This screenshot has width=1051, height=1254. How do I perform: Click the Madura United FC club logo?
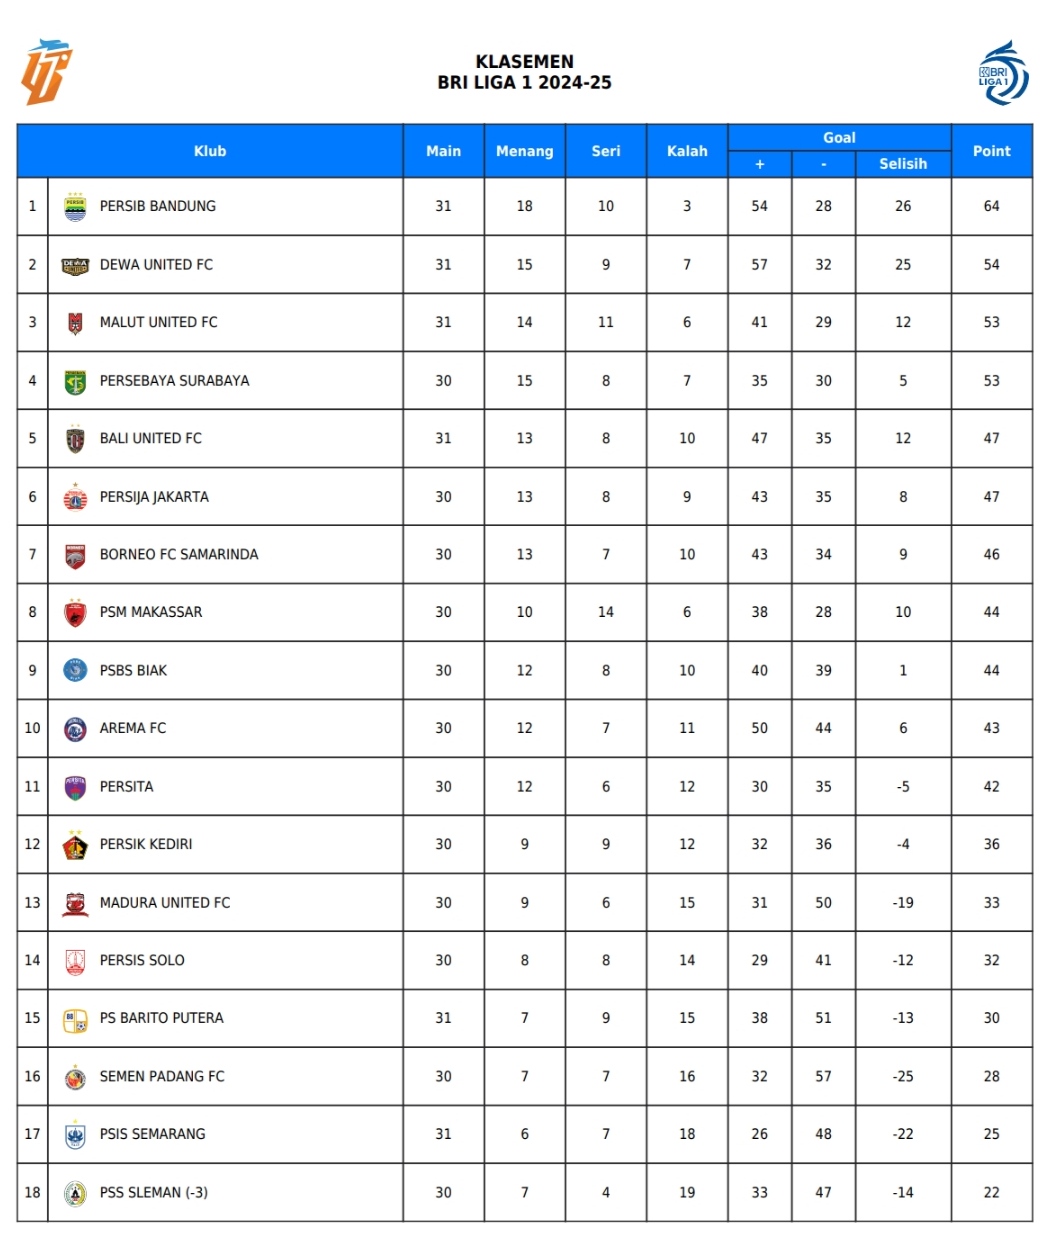75,903
